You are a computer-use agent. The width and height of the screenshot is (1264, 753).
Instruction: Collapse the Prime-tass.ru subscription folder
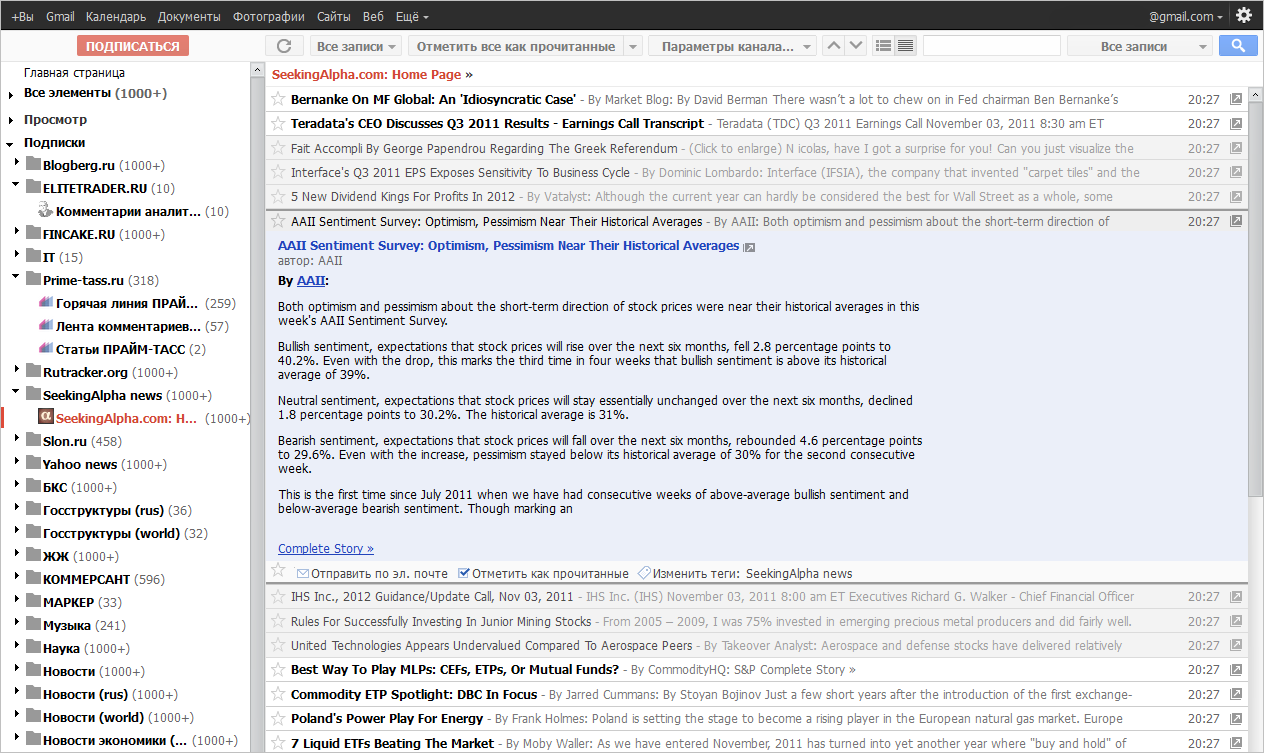coord(15,279)
